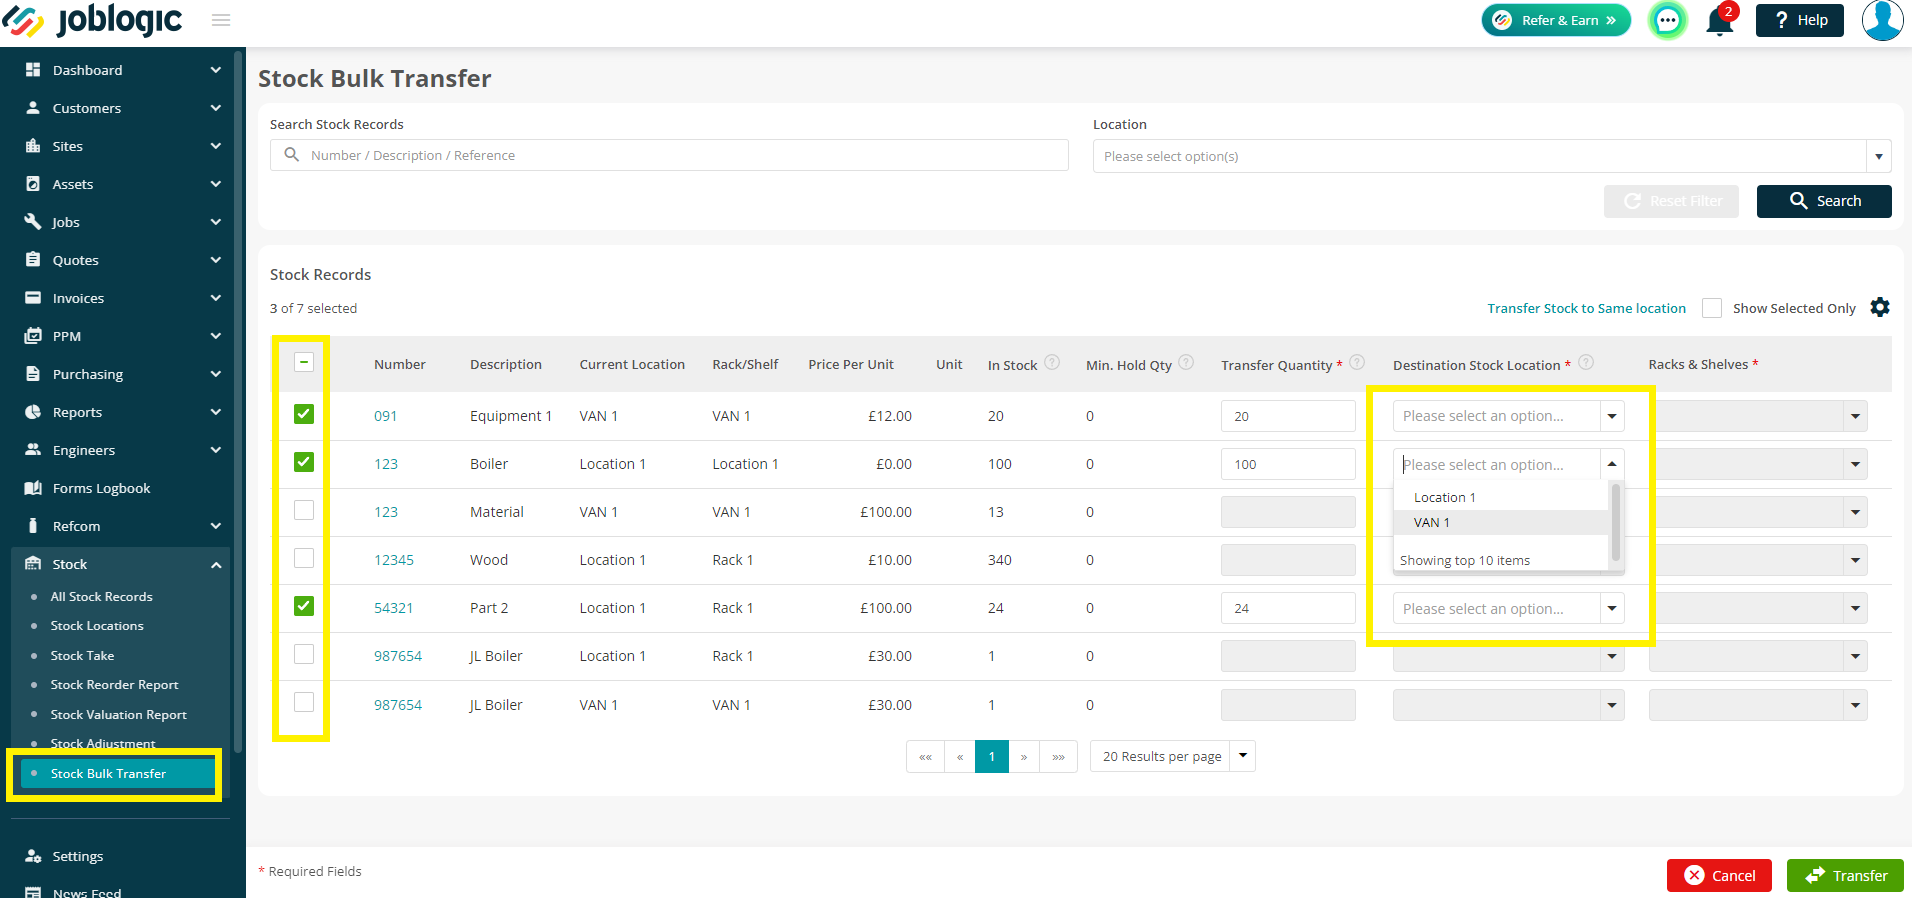Screen dimensions: 1912x898
Task: Click the Stock sidebar icon
Action: (33, 564)
